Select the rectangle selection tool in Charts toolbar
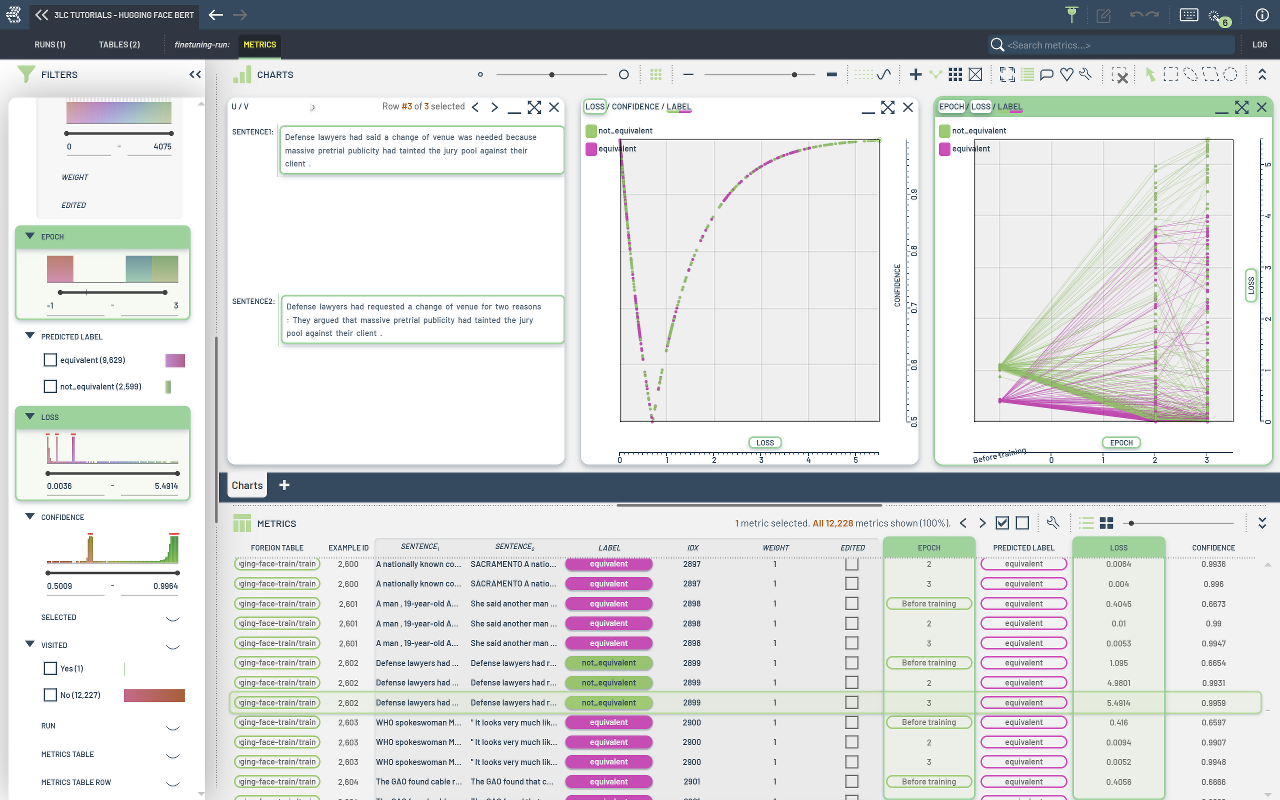The height and width of the screenshot is (800, 1280). (1170, 74)
